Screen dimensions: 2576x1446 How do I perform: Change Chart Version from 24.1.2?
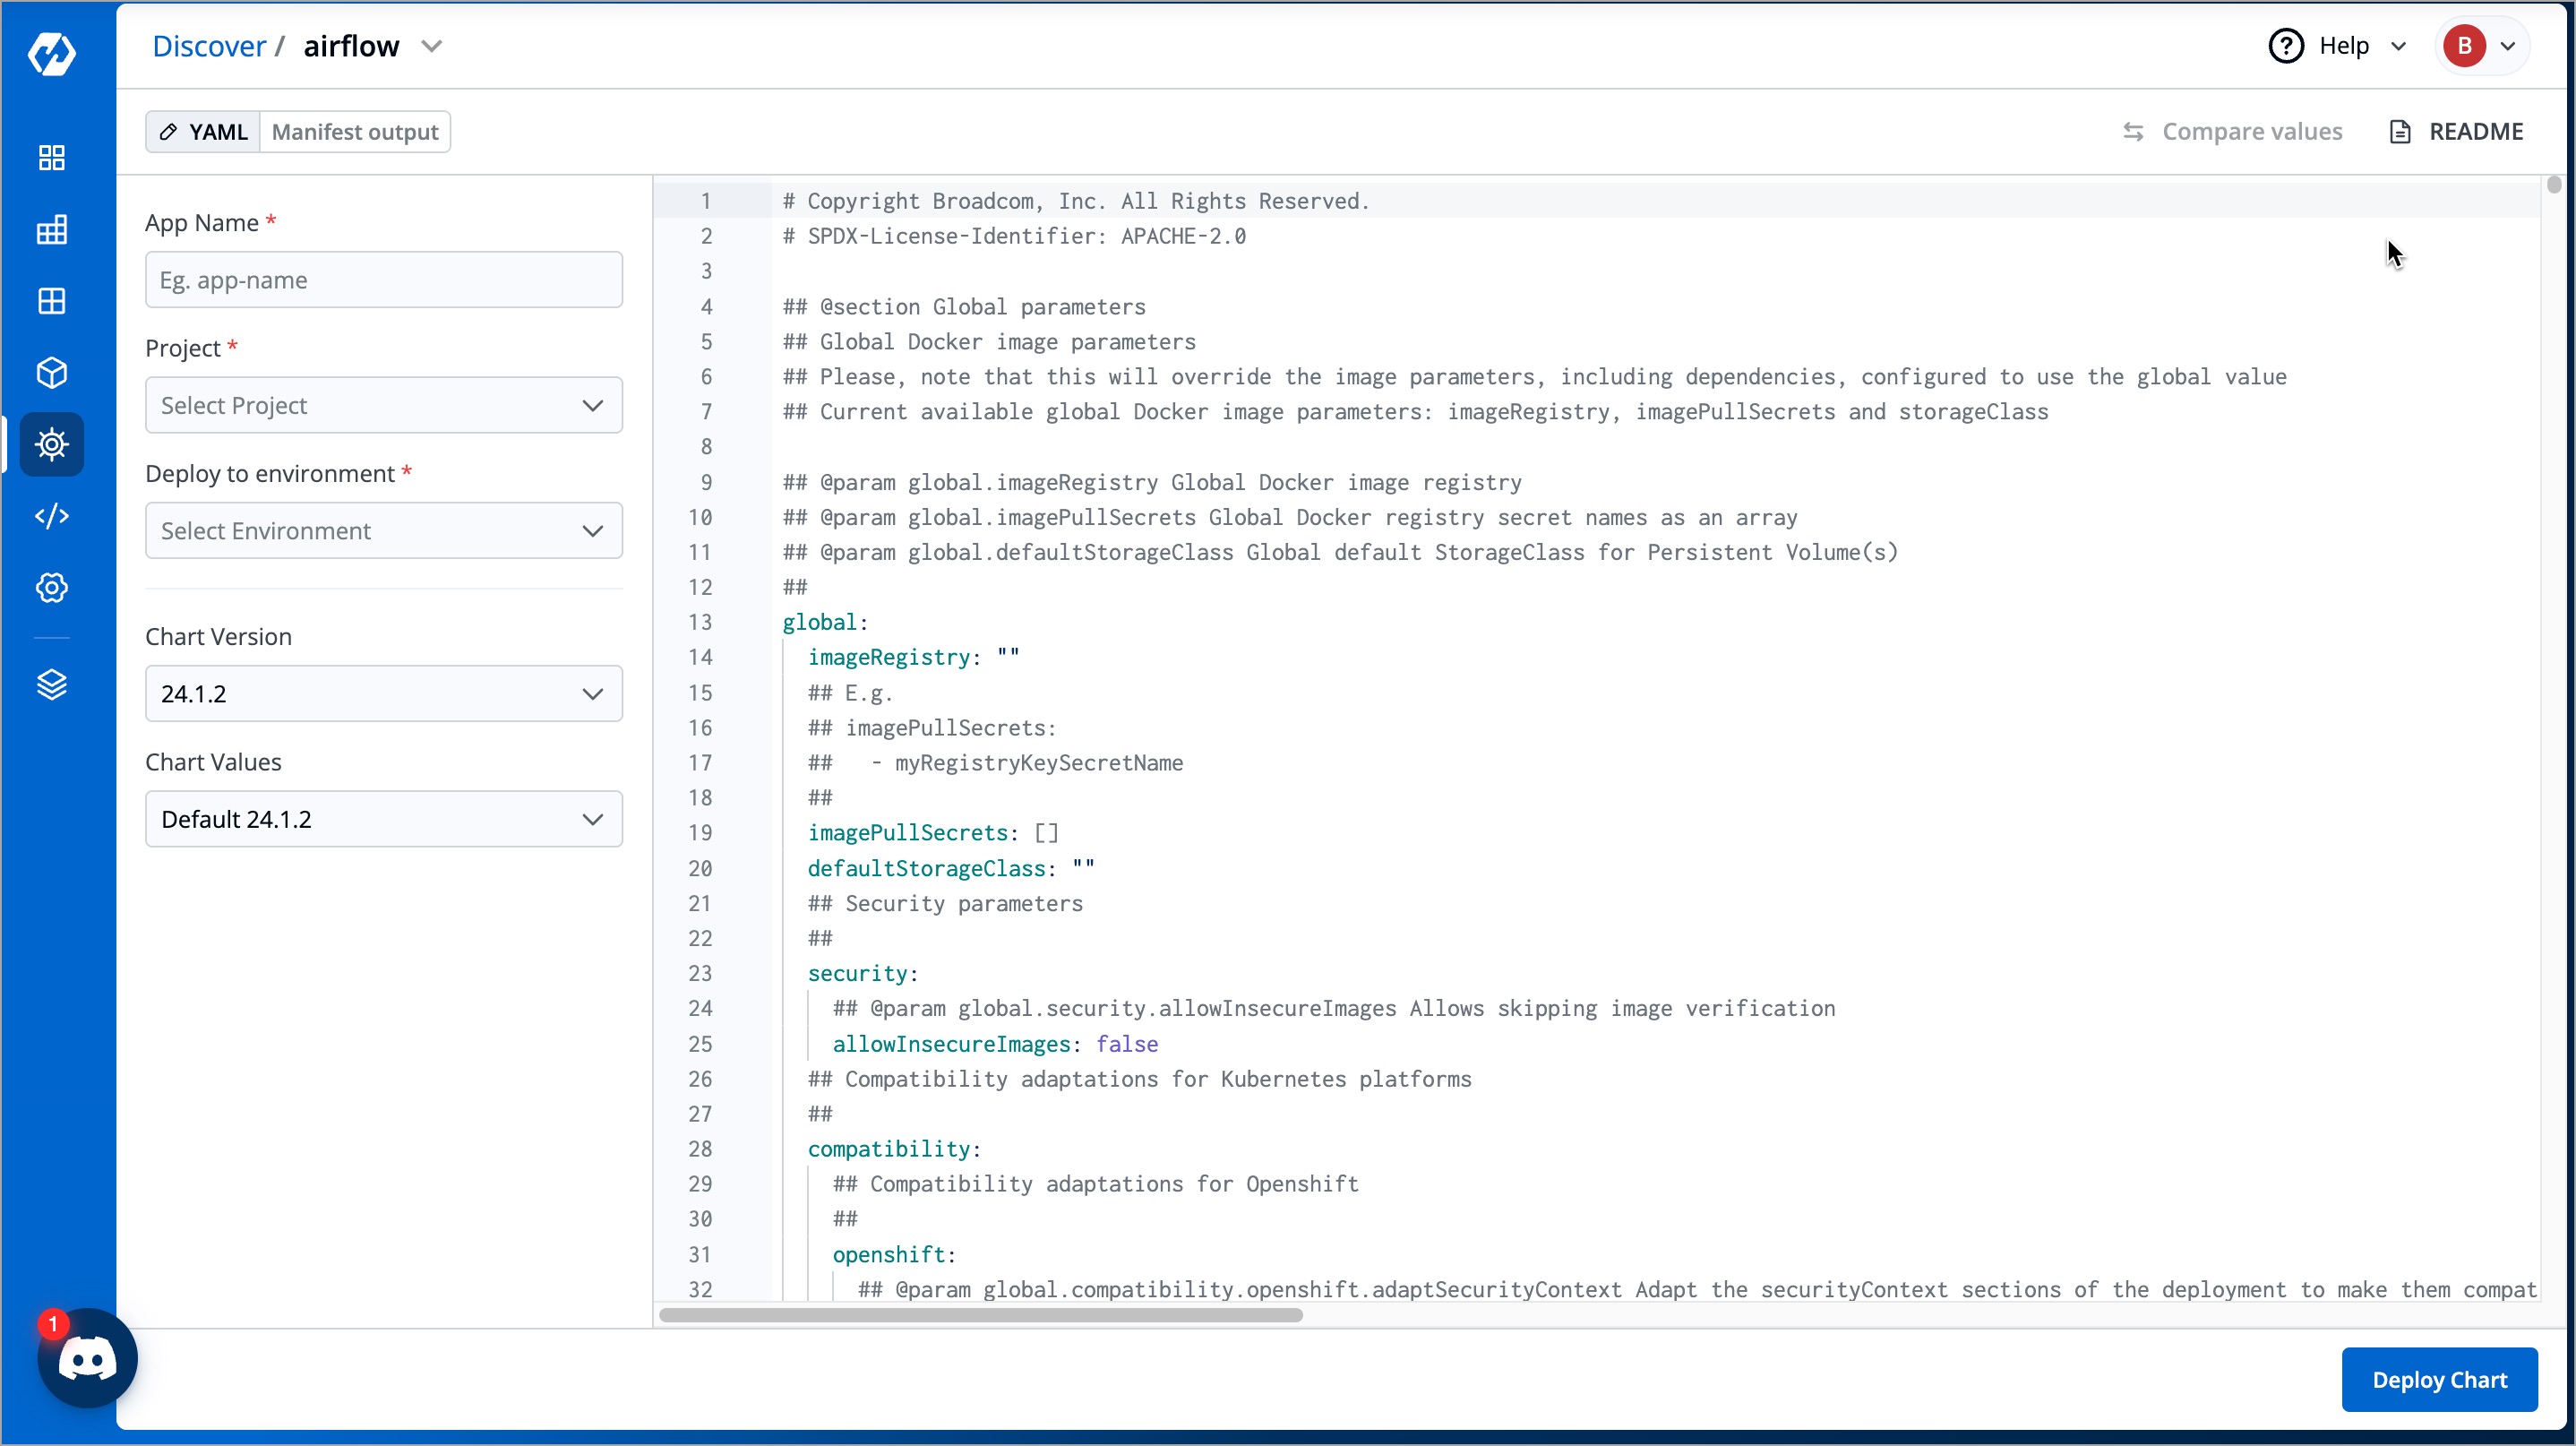pos(383,693)
